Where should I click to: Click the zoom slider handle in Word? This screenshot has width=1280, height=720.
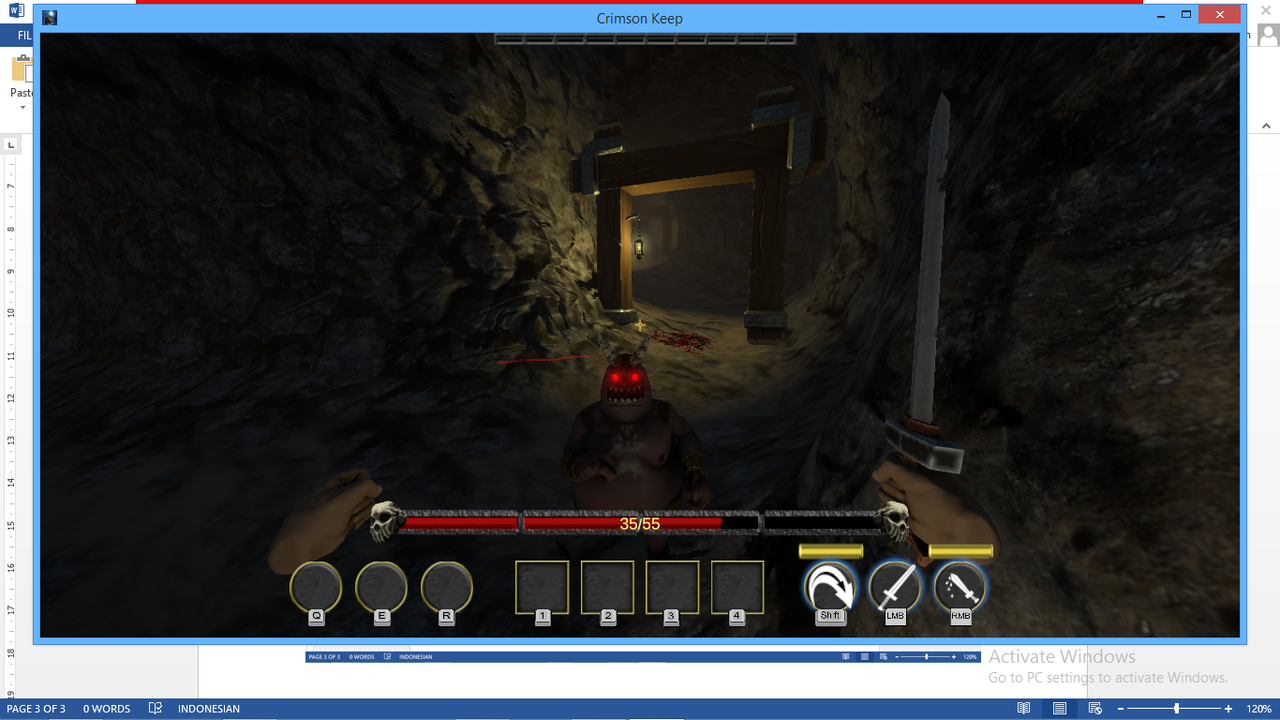pos(1176,709)
